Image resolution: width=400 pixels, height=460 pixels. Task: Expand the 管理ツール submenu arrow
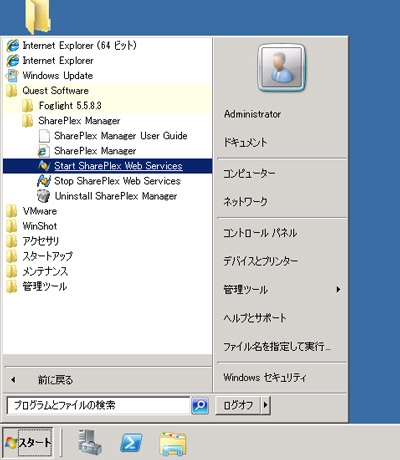(338, 289)
